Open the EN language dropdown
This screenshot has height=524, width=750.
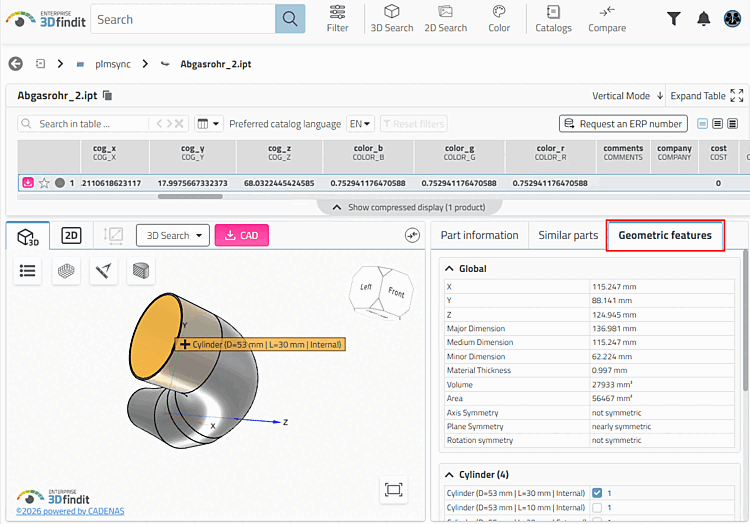(360, 124)
